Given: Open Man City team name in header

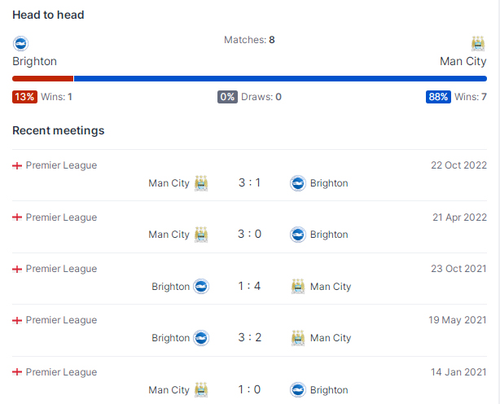Looking at the screenshot, I should pos(463,61).
